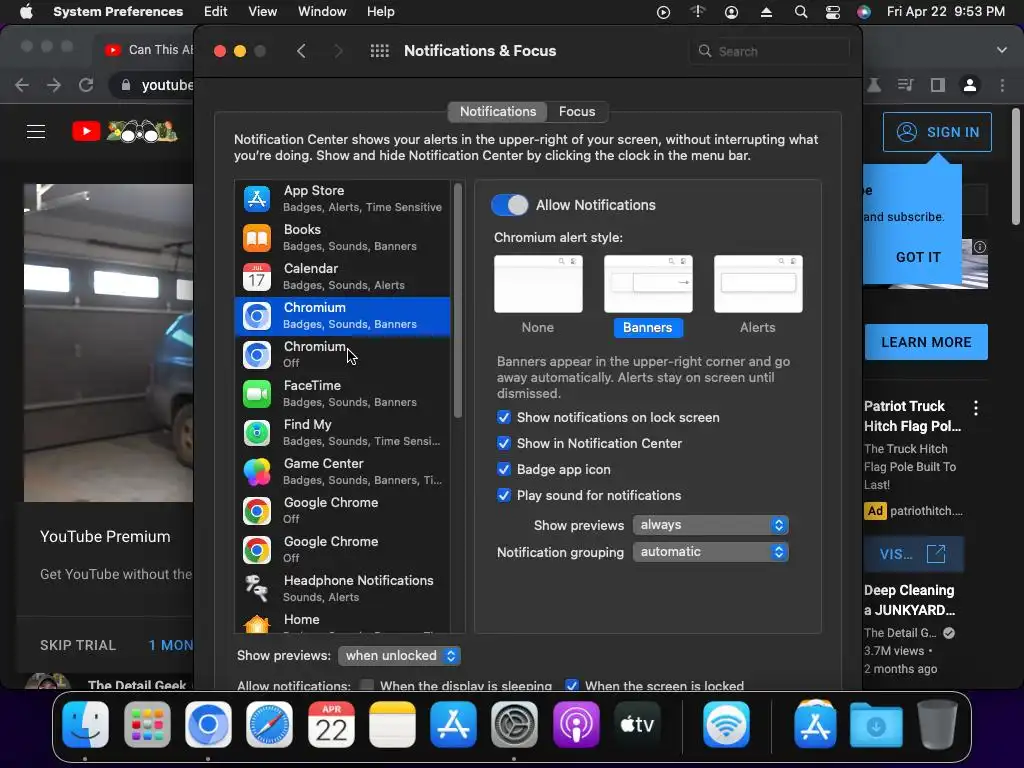
Task: Select FaceTime in the notifications list
Action: (342, 394)
